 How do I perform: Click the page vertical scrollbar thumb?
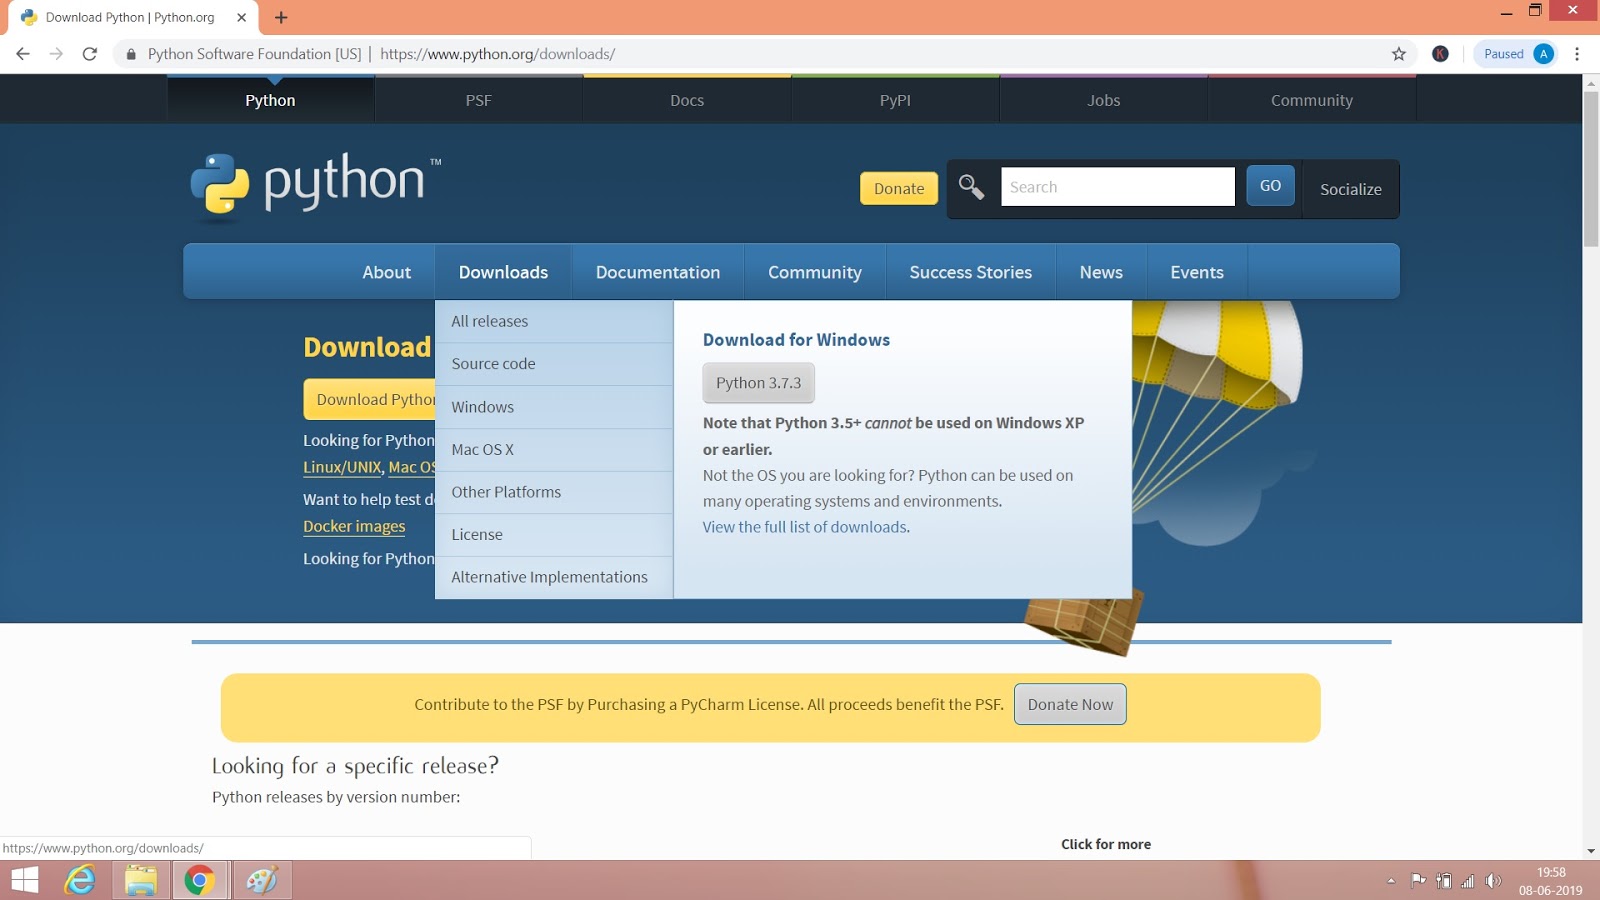pyautogui.click(x=1591, y=169)
